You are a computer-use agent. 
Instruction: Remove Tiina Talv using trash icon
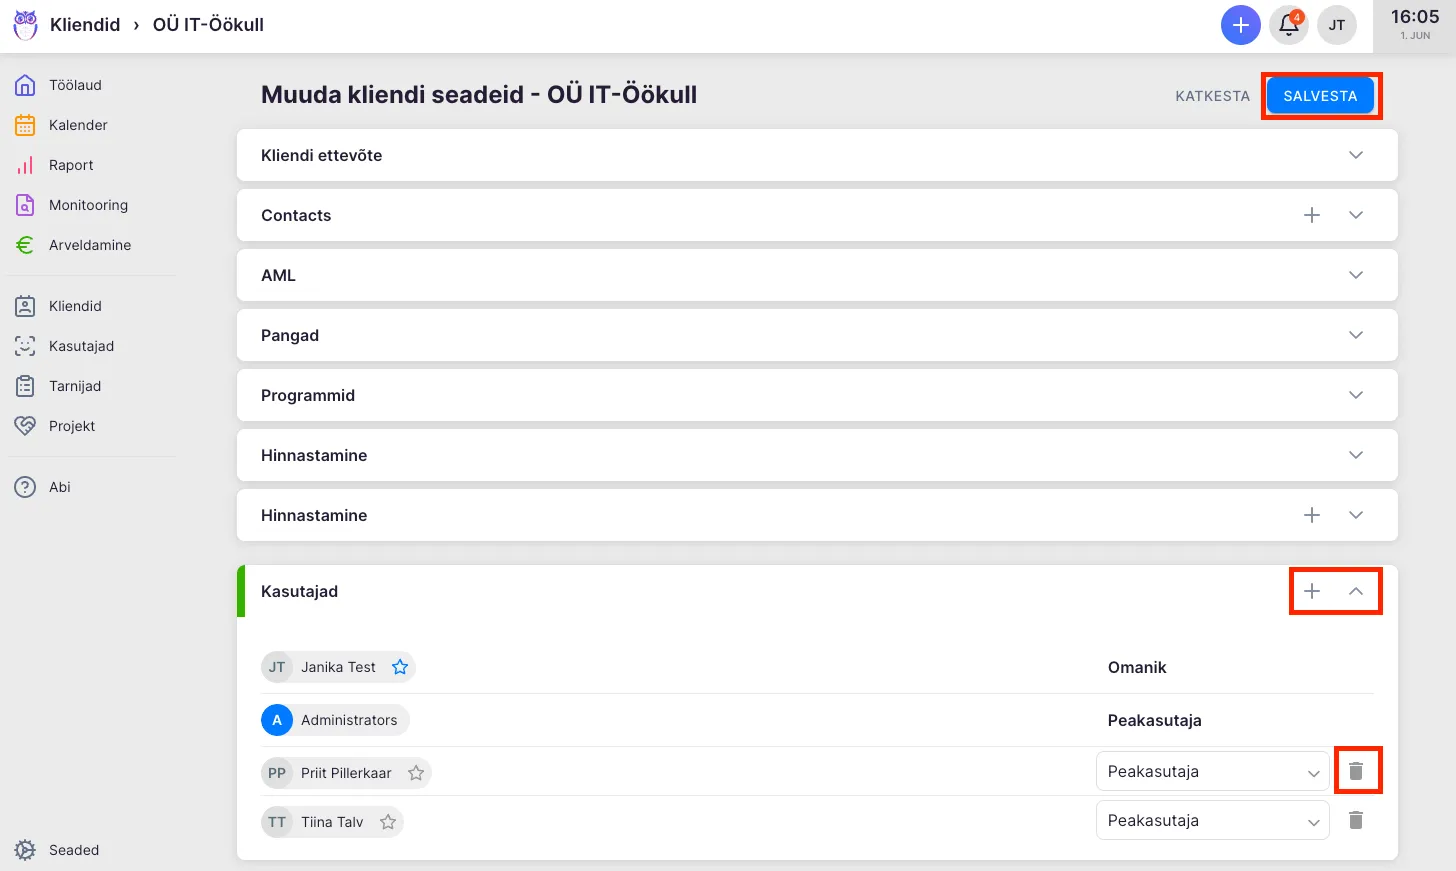(1356, 820)
